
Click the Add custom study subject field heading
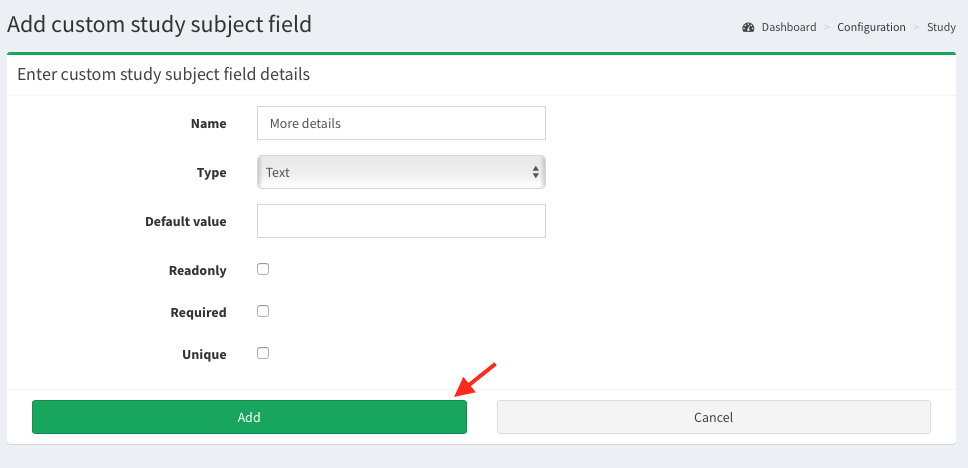click(x=160, y=24)
